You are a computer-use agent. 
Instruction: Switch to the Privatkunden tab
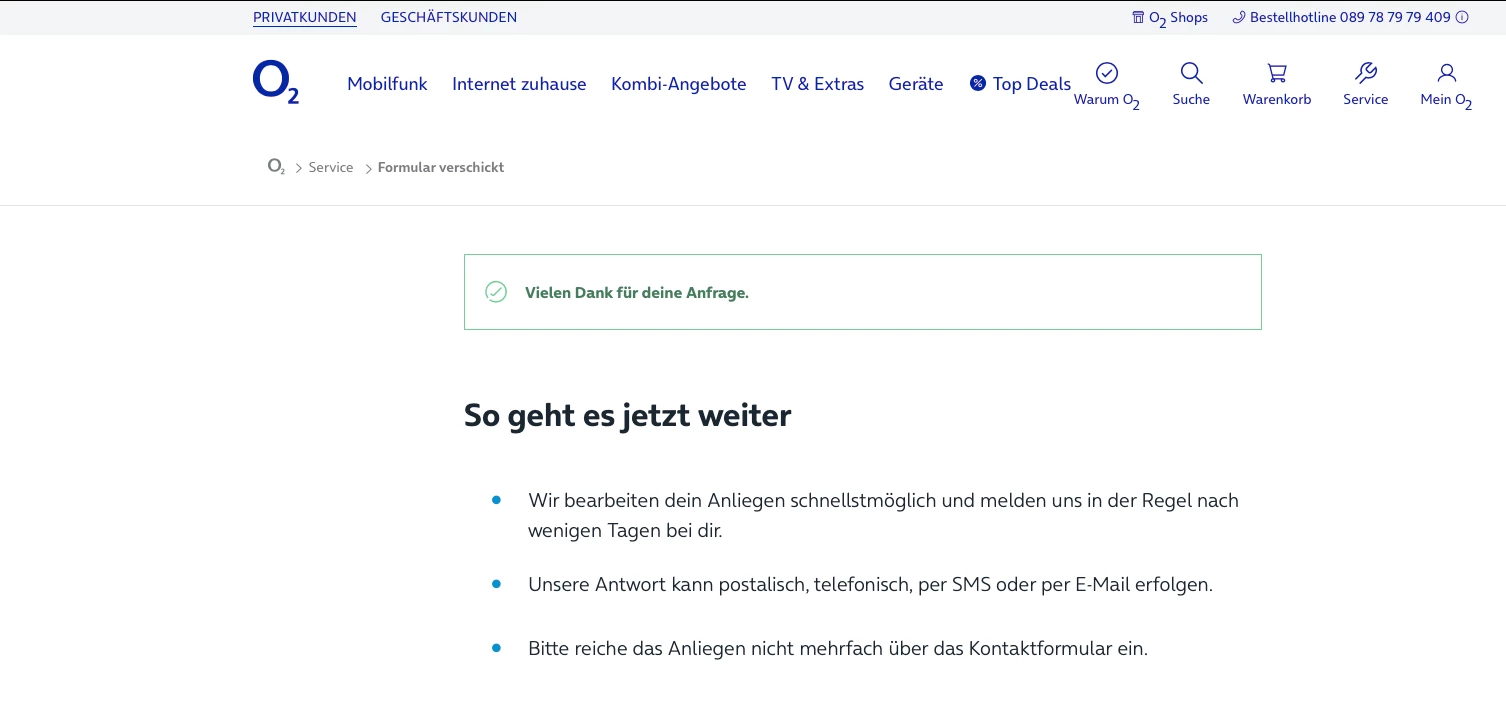[x=305, y=17]
